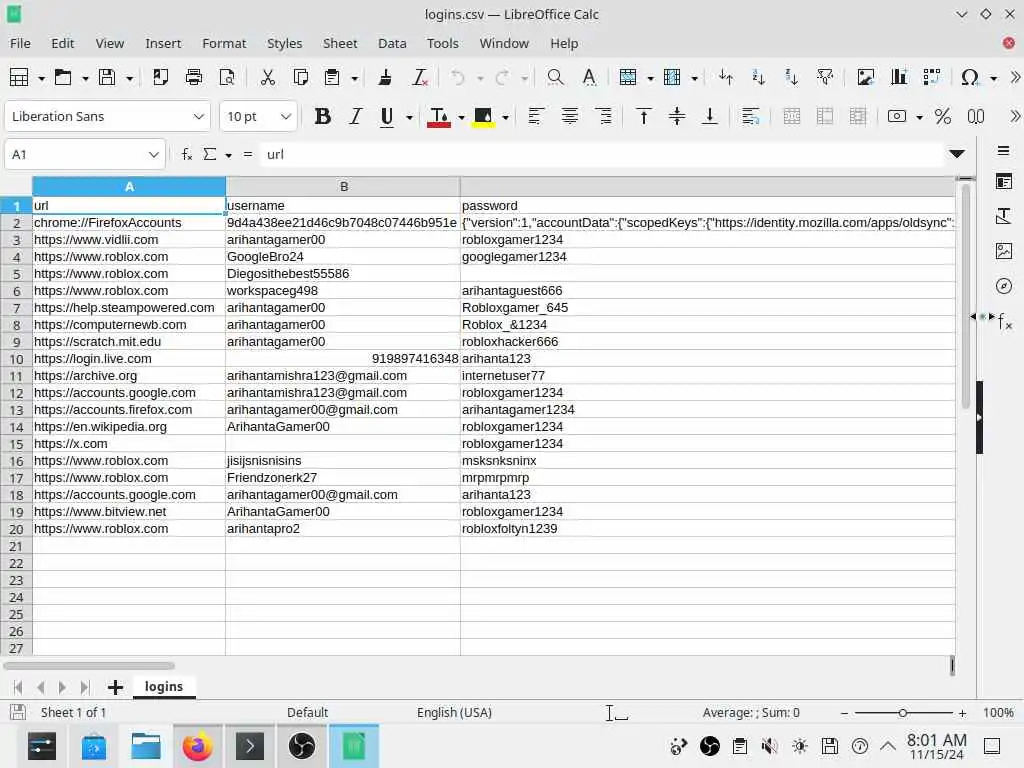
Task: Apply red font color swatch
Action: pyautogui.click(x=439, y=117)
